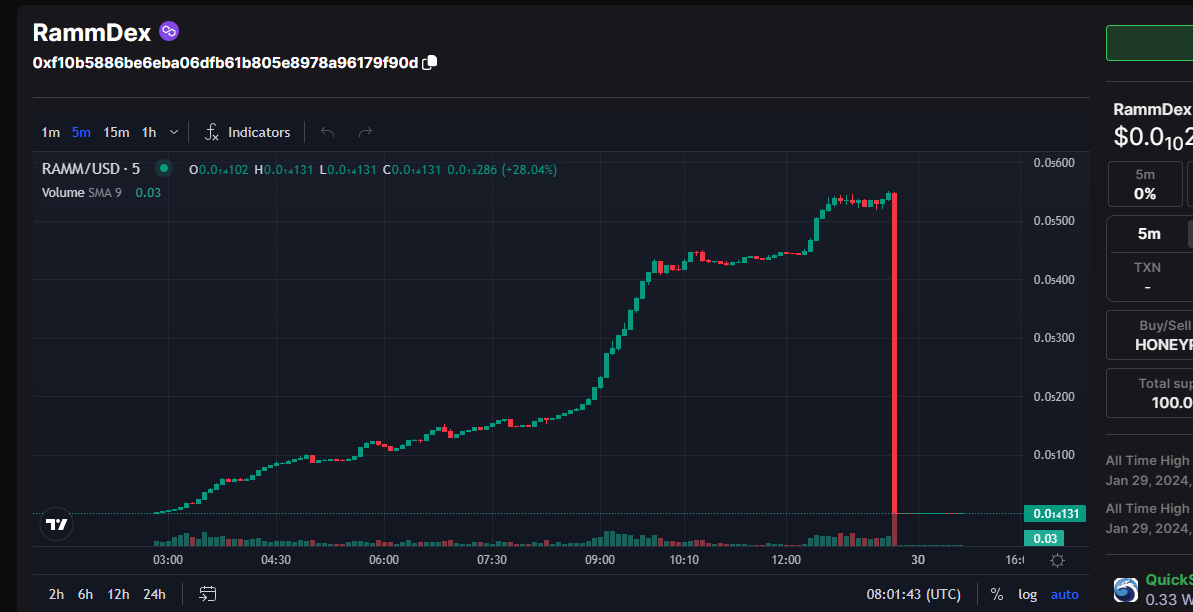Open Indicators function icon

click(x=212, y=132)
